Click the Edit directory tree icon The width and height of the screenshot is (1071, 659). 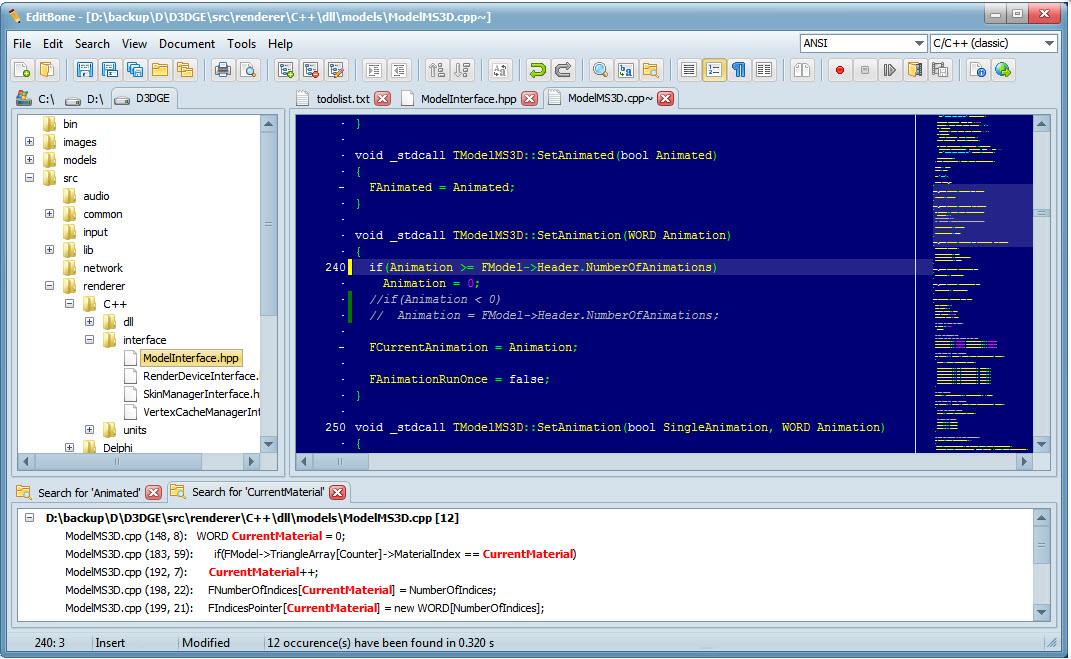335,70
